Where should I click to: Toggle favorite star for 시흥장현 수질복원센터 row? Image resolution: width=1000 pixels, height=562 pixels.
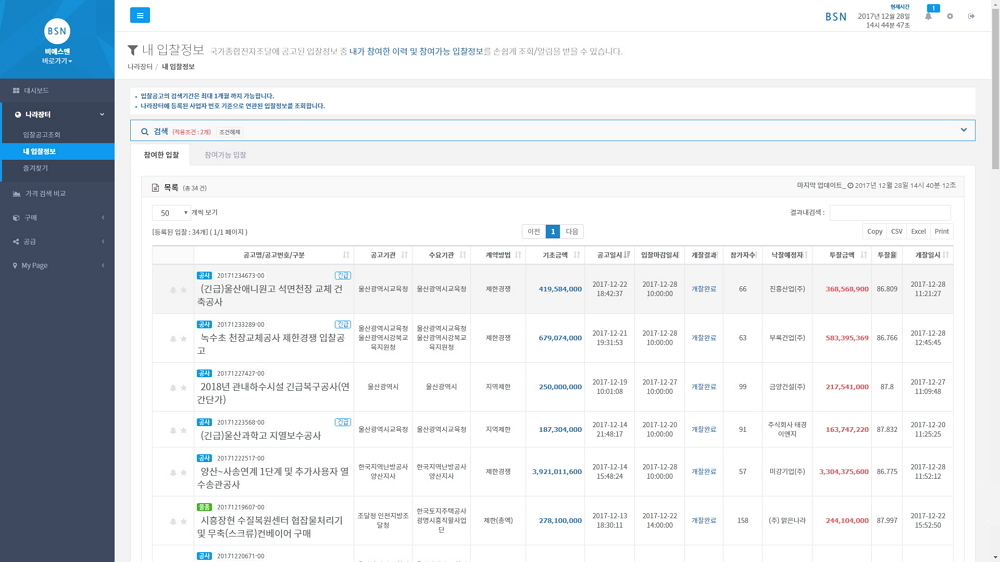184,521
